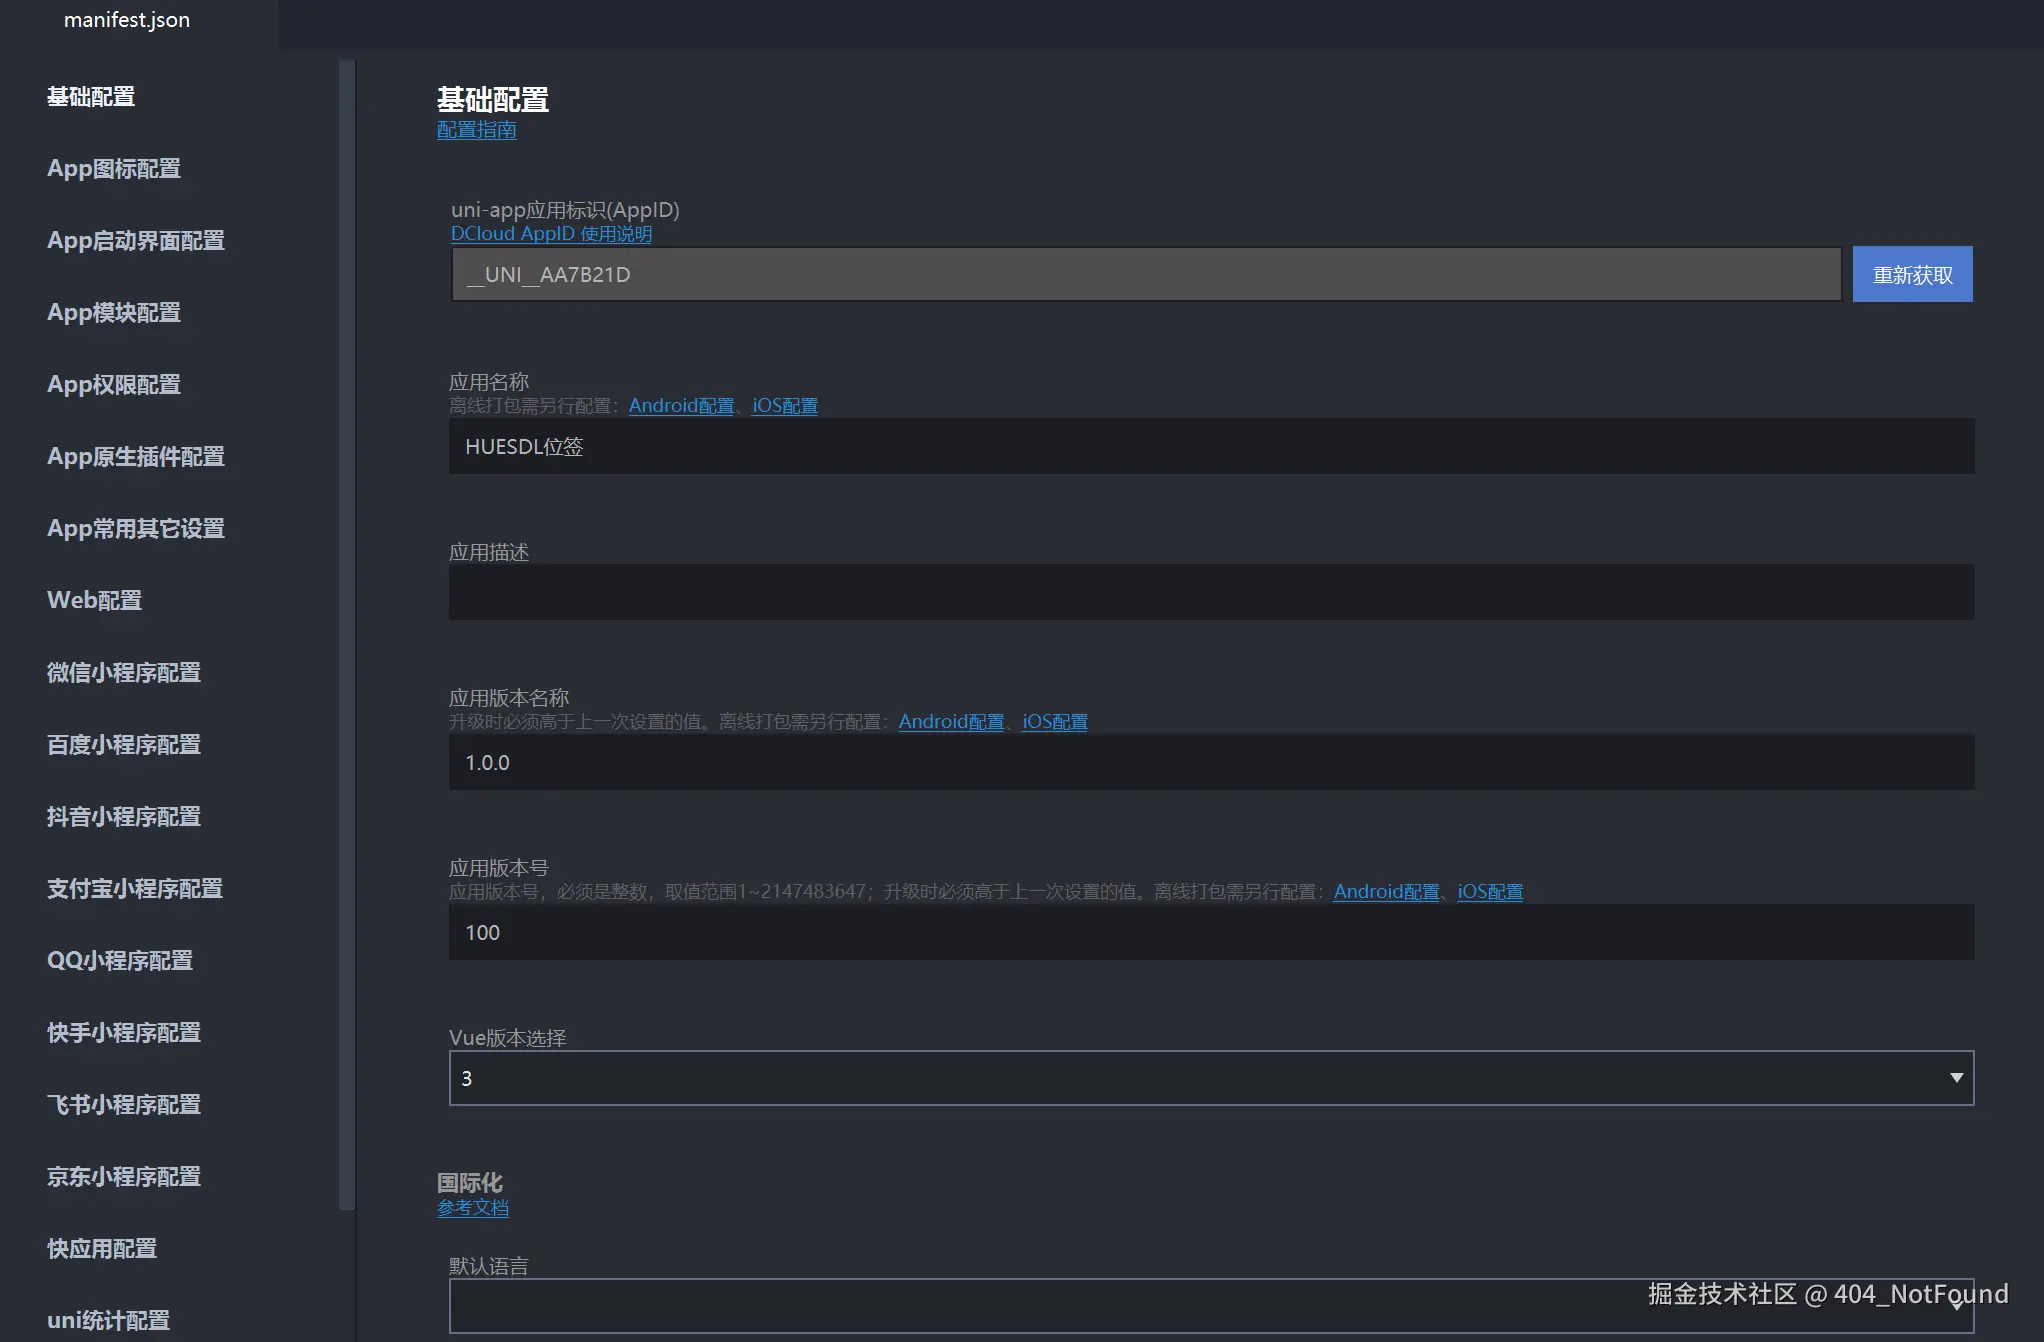Go to App模块配置 settings

(x=113, y=312)
